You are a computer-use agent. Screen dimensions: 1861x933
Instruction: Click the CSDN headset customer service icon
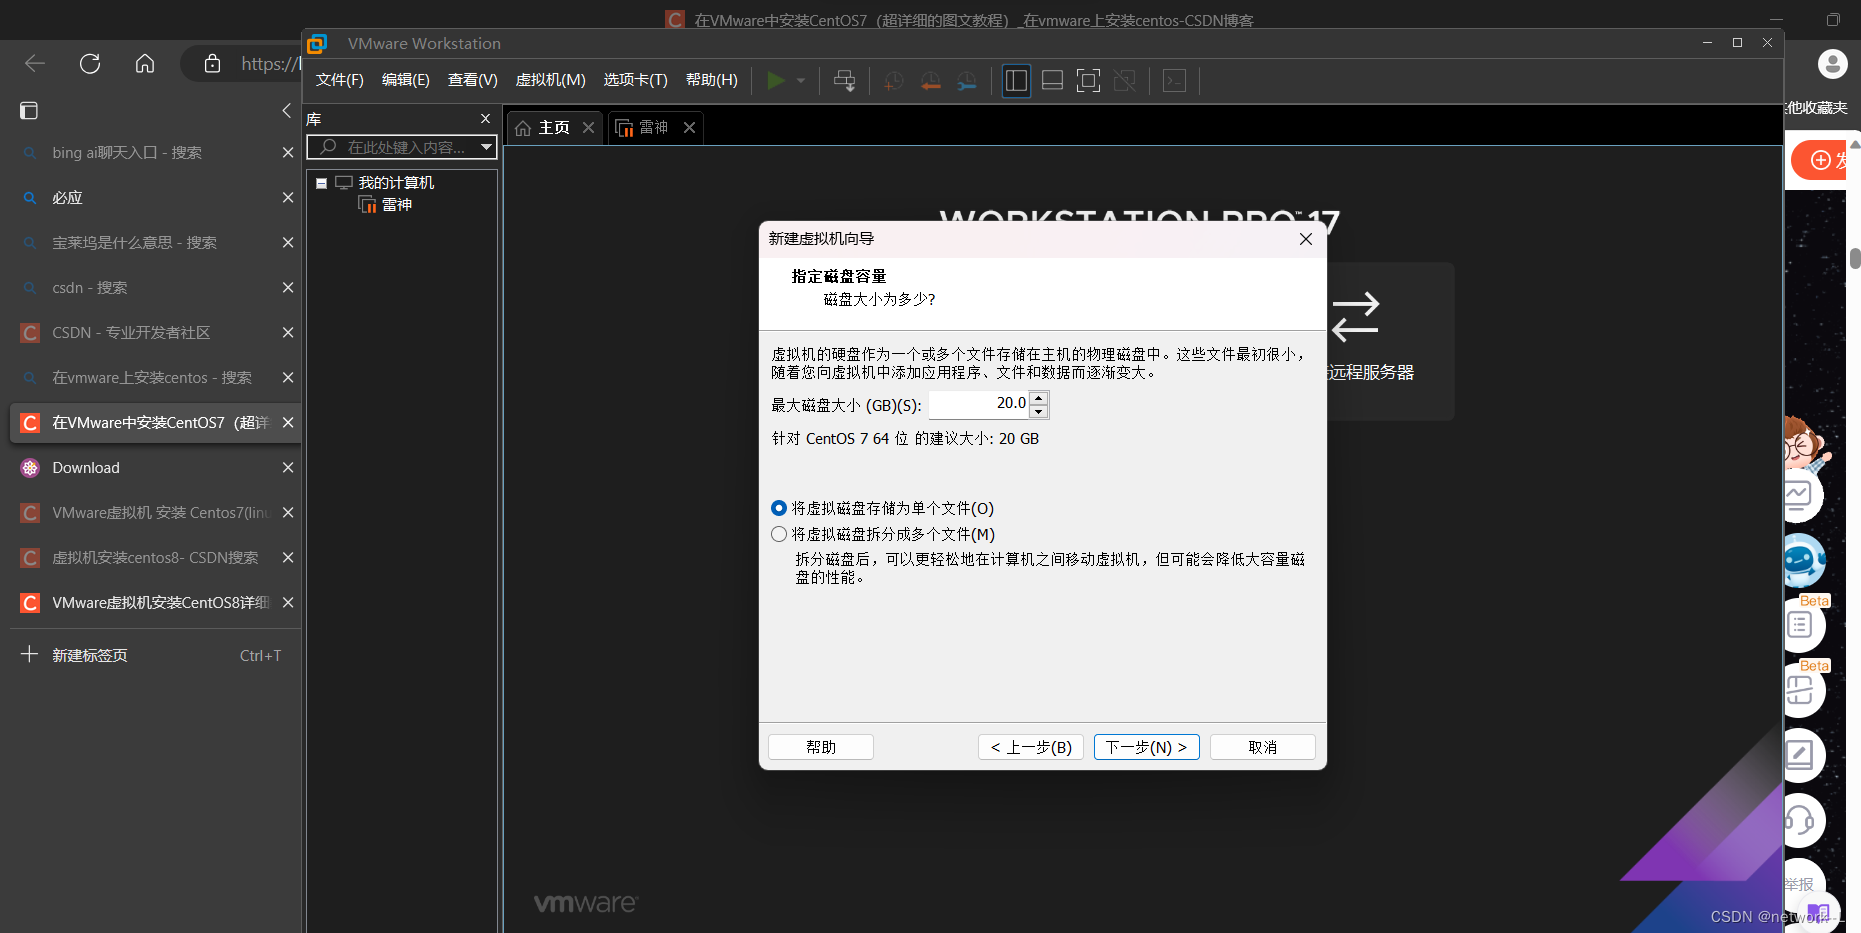coord(1803,822)
